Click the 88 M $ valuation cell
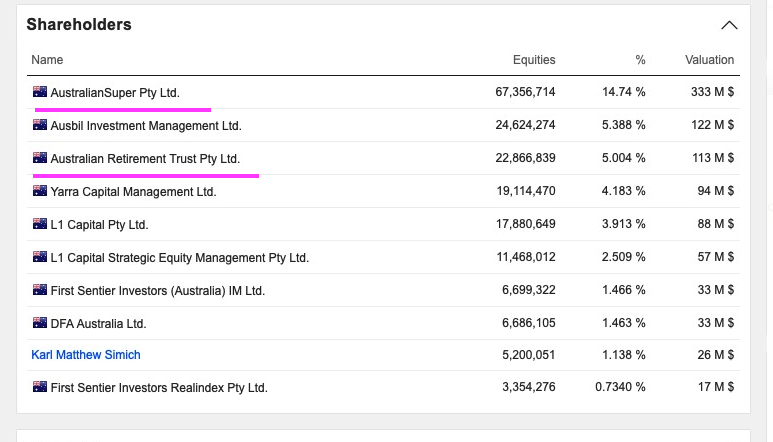 pyautogui.click(x=715, y=224)
